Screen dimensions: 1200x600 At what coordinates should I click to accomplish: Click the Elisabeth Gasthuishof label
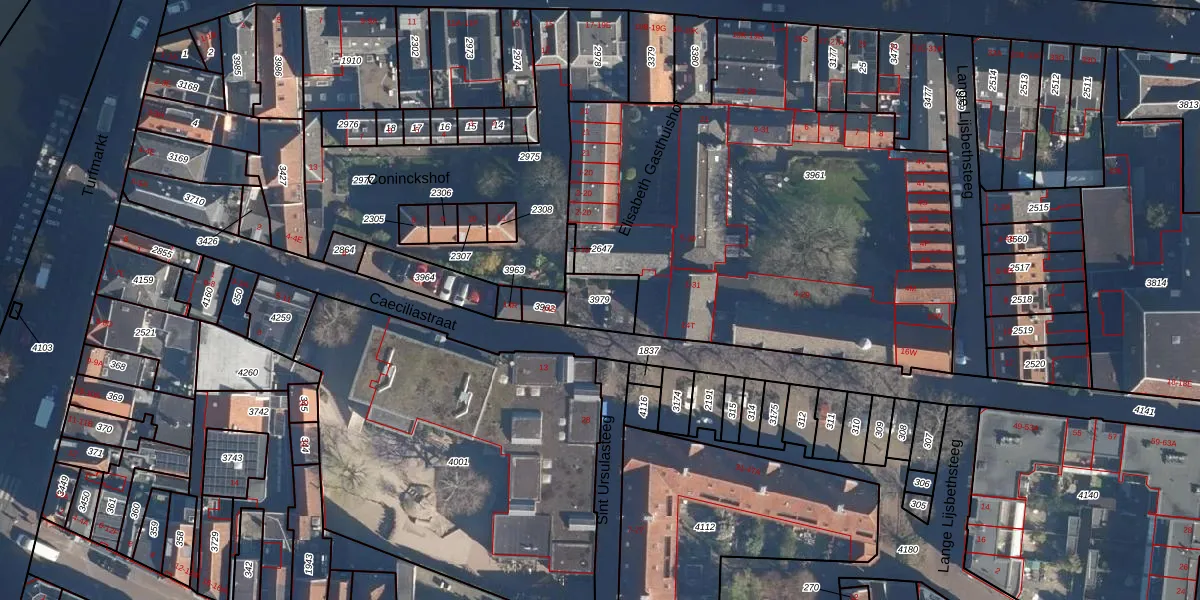pyautogui.click(x=649, y=170)
